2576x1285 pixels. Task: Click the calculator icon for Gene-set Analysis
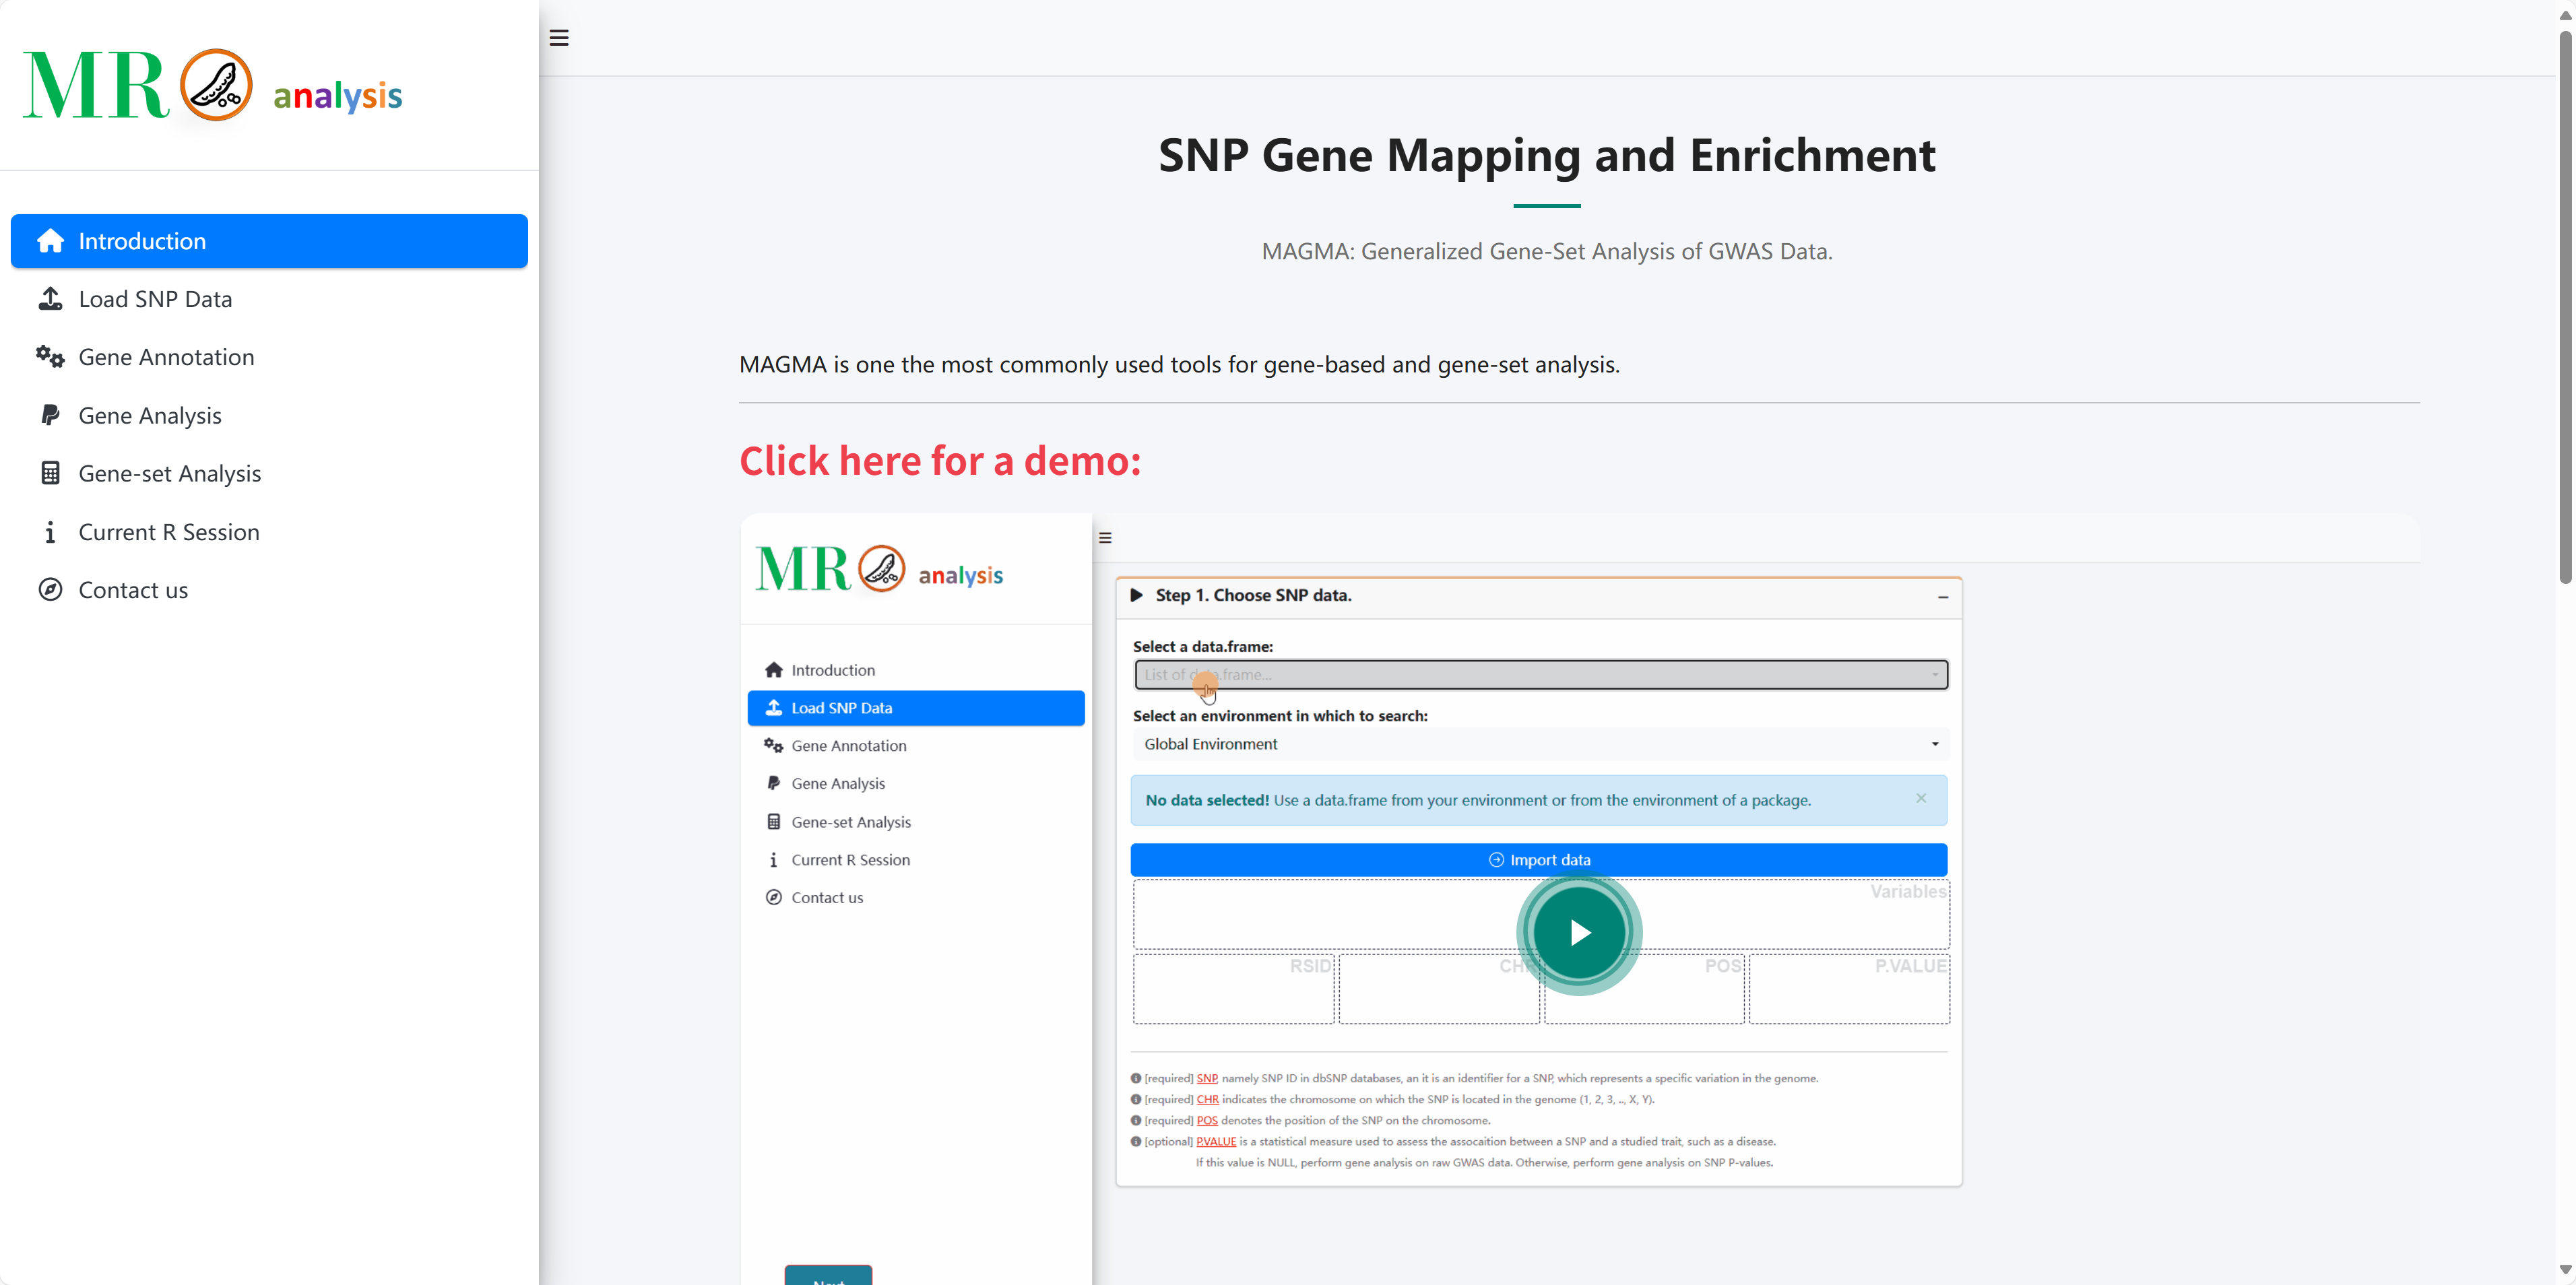pyautogui.click(x=50, y=473)
